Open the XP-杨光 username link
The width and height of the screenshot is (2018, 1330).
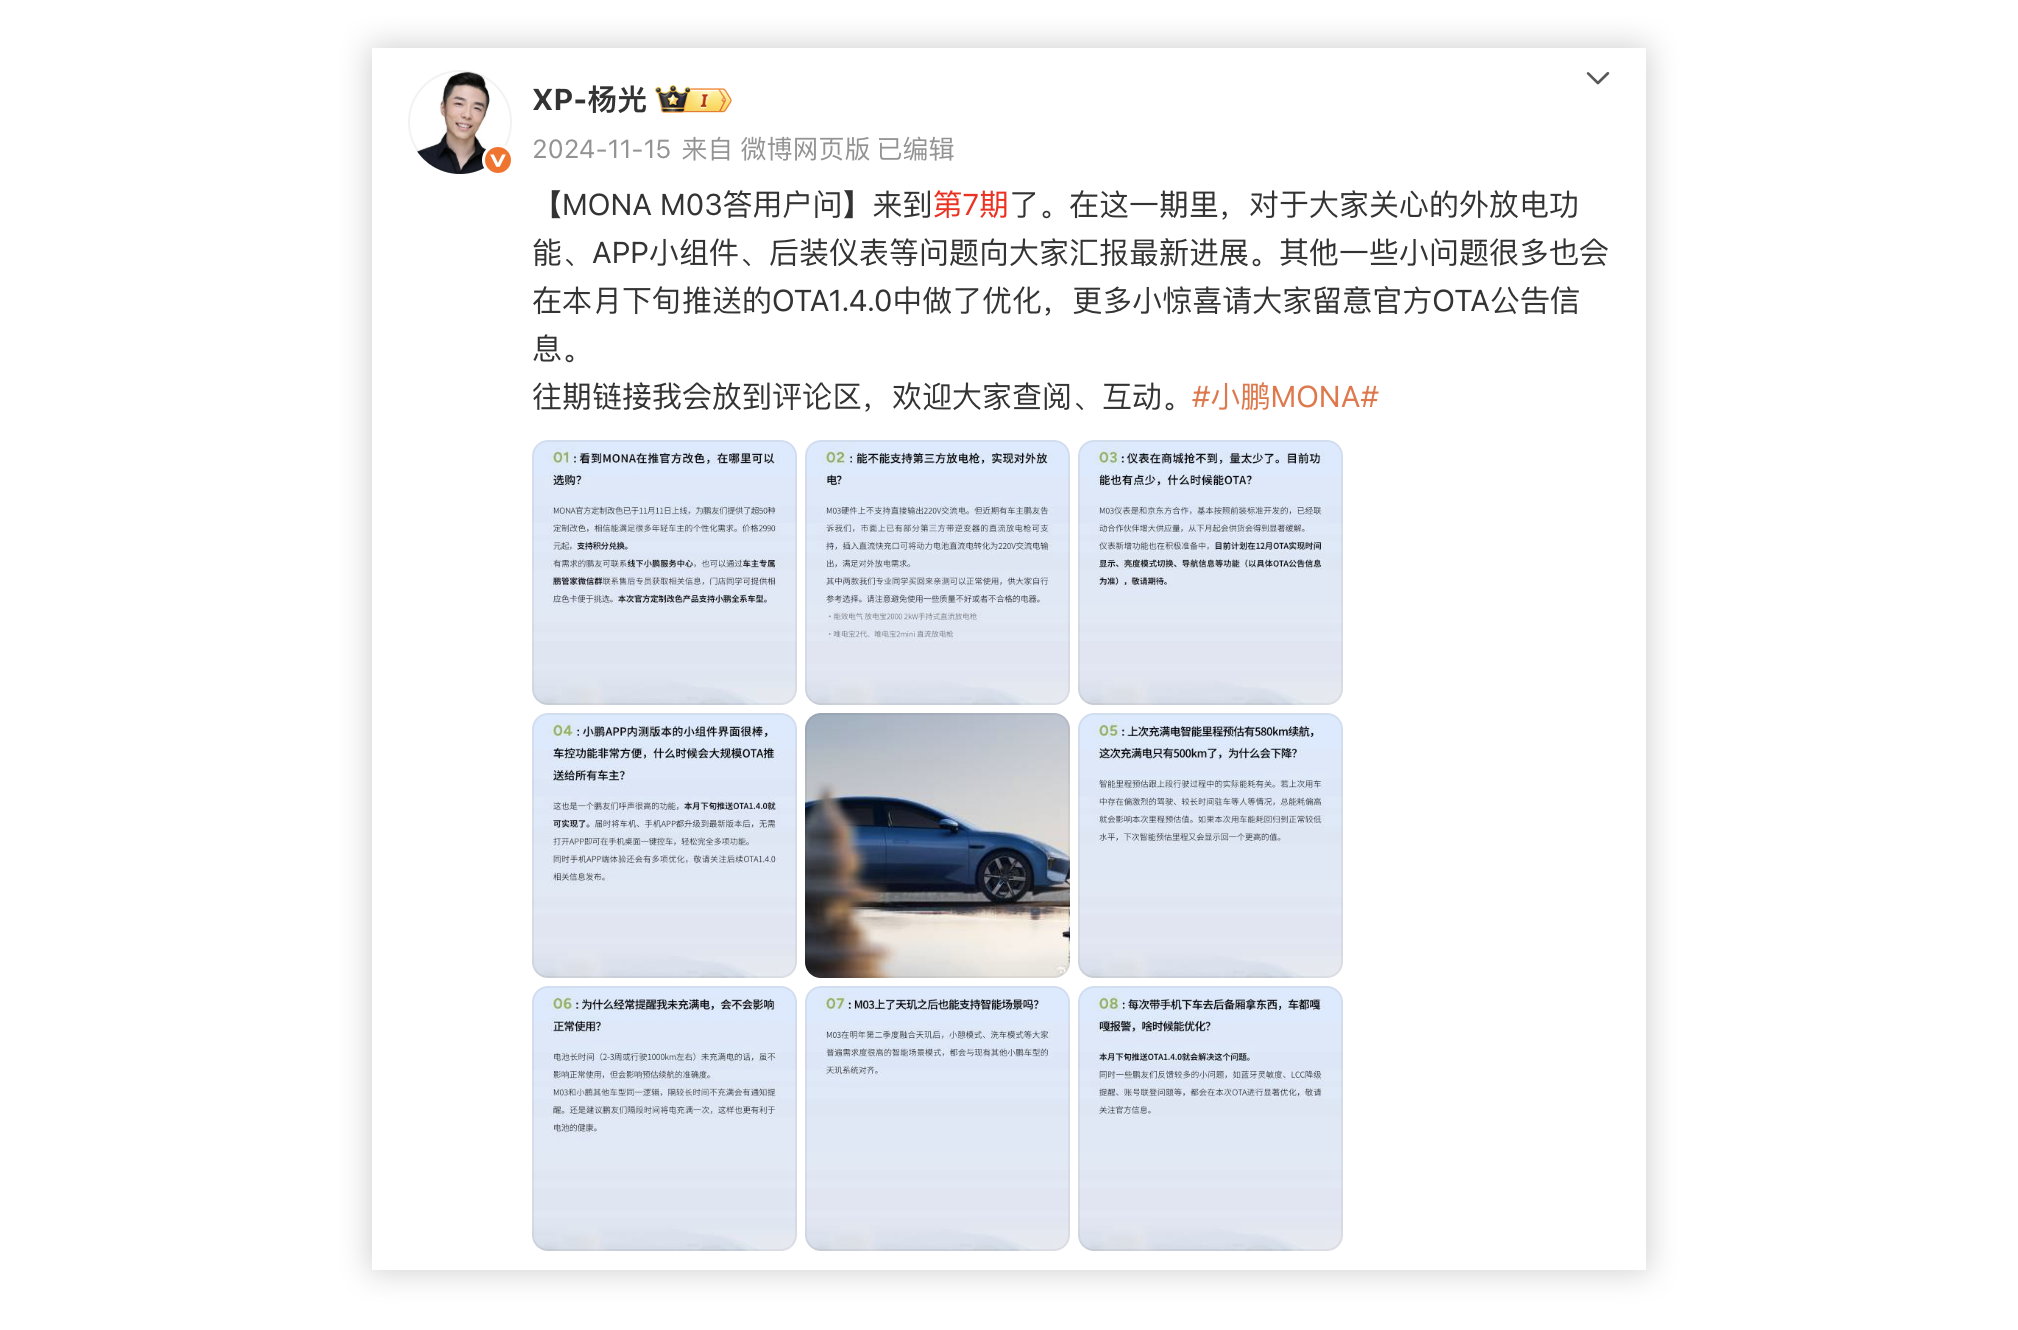[589, 99]
